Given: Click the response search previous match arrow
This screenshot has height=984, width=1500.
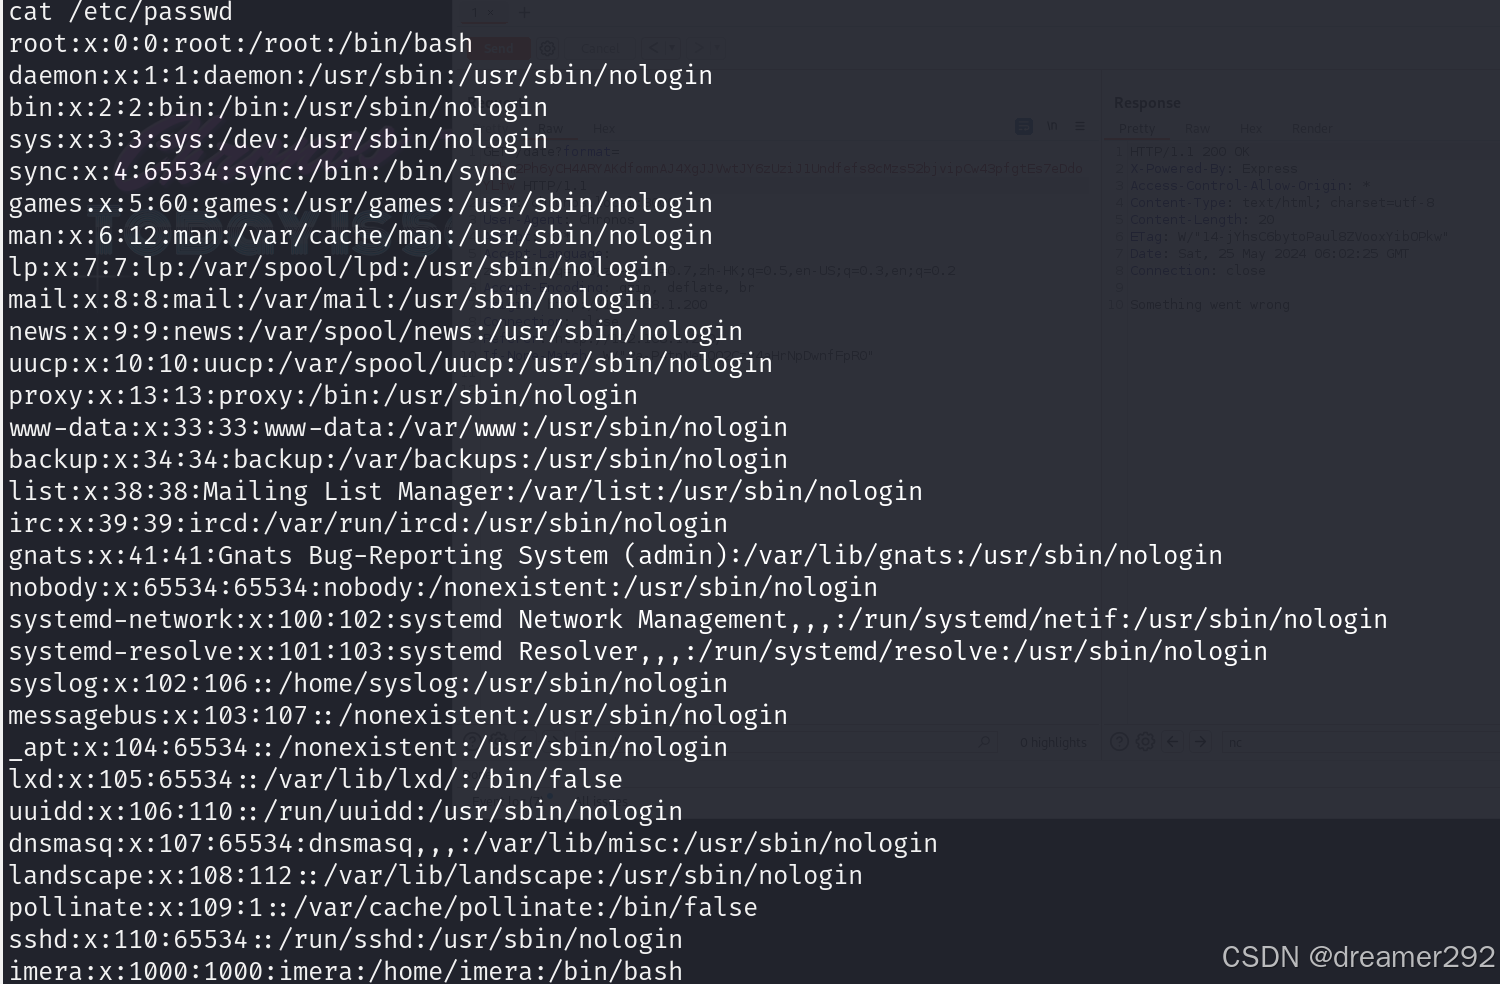Looking at the screenshot, I should tap(1173, 742).
